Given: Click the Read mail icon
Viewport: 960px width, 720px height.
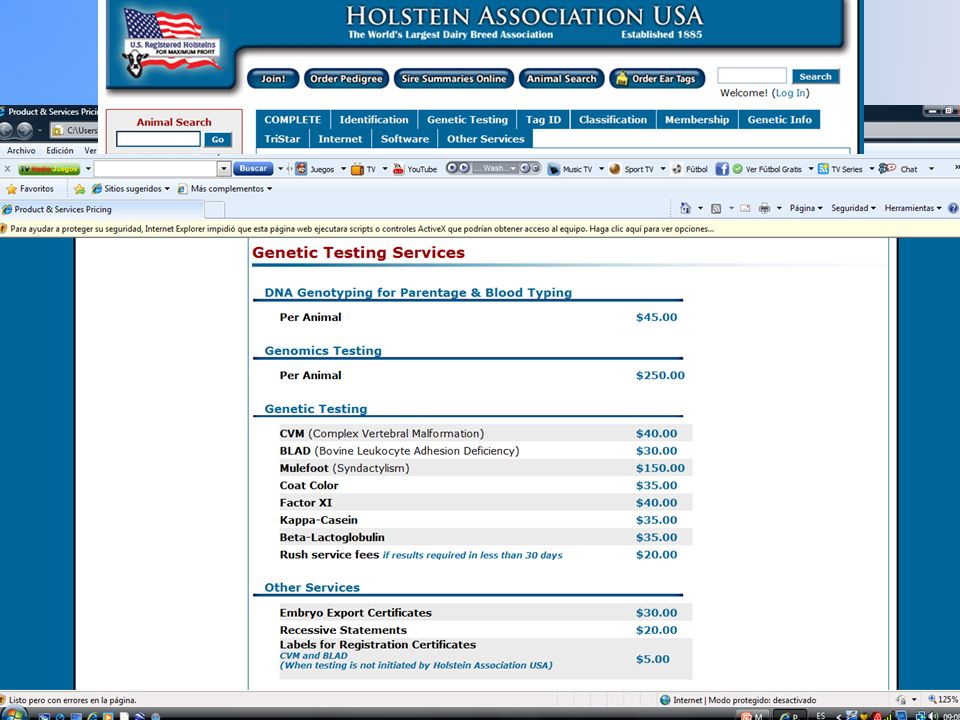Looking at the screenshot, I should click(x=745, y=208).
